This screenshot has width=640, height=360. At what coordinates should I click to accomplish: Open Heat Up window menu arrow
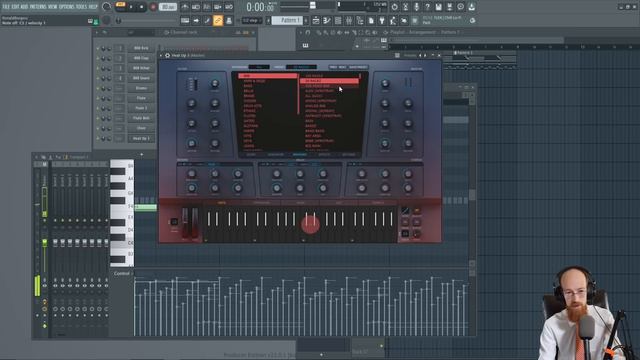[x=161, y=56]
